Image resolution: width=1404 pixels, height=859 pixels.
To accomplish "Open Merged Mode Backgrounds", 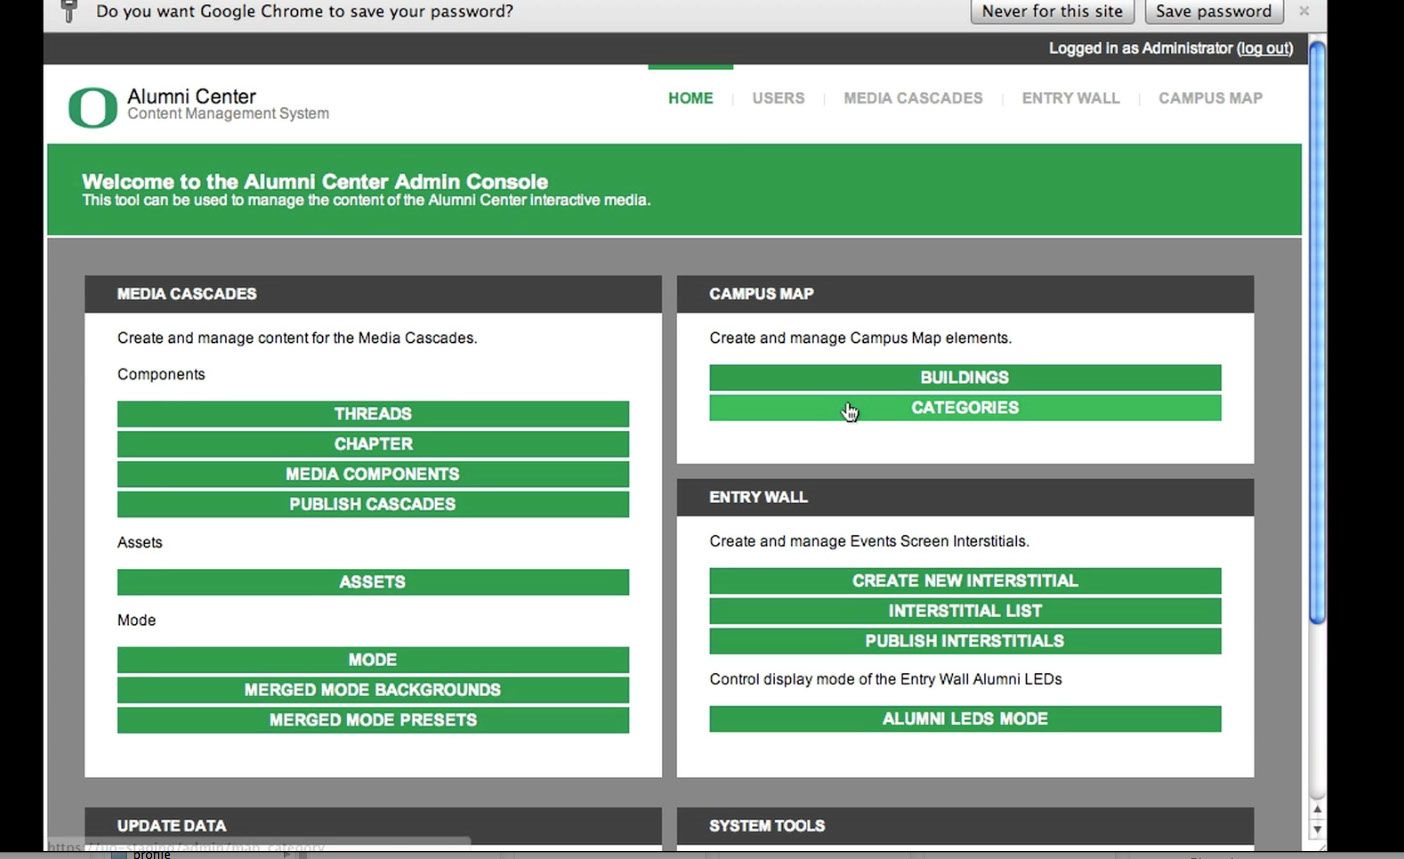I will (373, 690).
